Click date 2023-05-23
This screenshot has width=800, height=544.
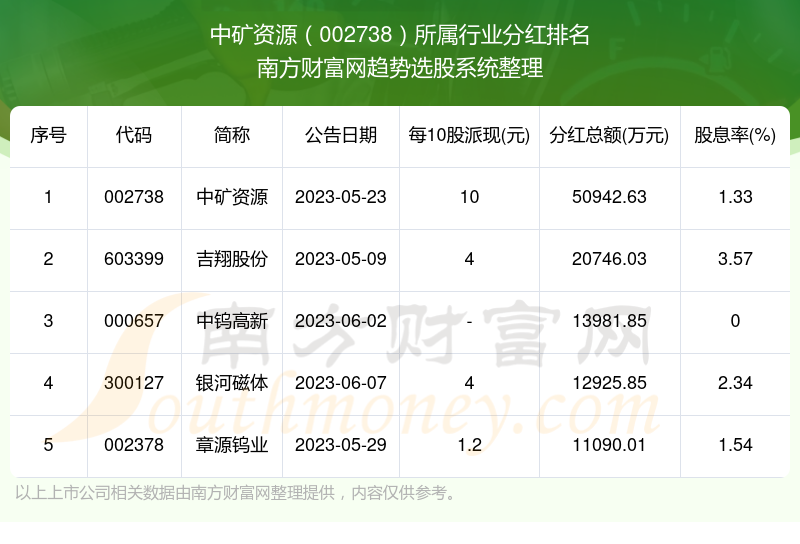click(341, 197)
